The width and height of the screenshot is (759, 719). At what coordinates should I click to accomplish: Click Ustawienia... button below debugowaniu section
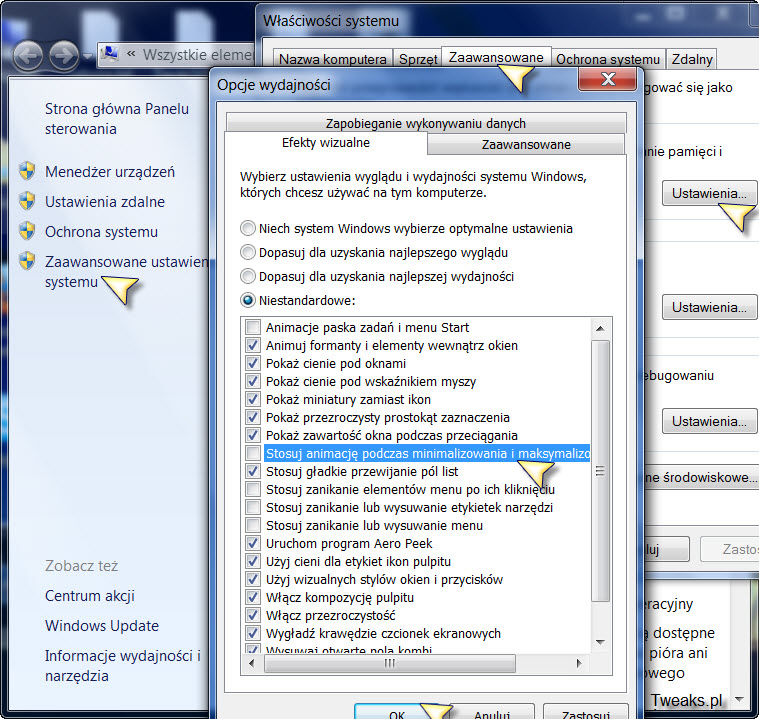(x=709, y=421)
